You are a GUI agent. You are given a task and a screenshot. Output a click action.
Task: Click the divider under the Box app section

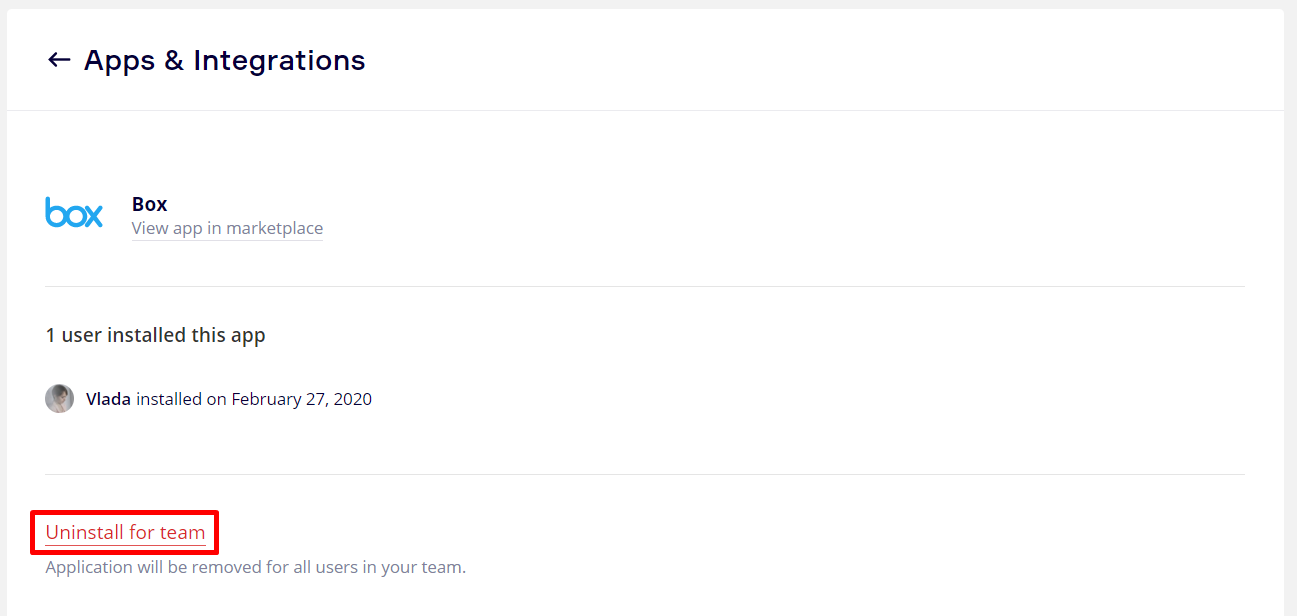[x=645, y=286]
